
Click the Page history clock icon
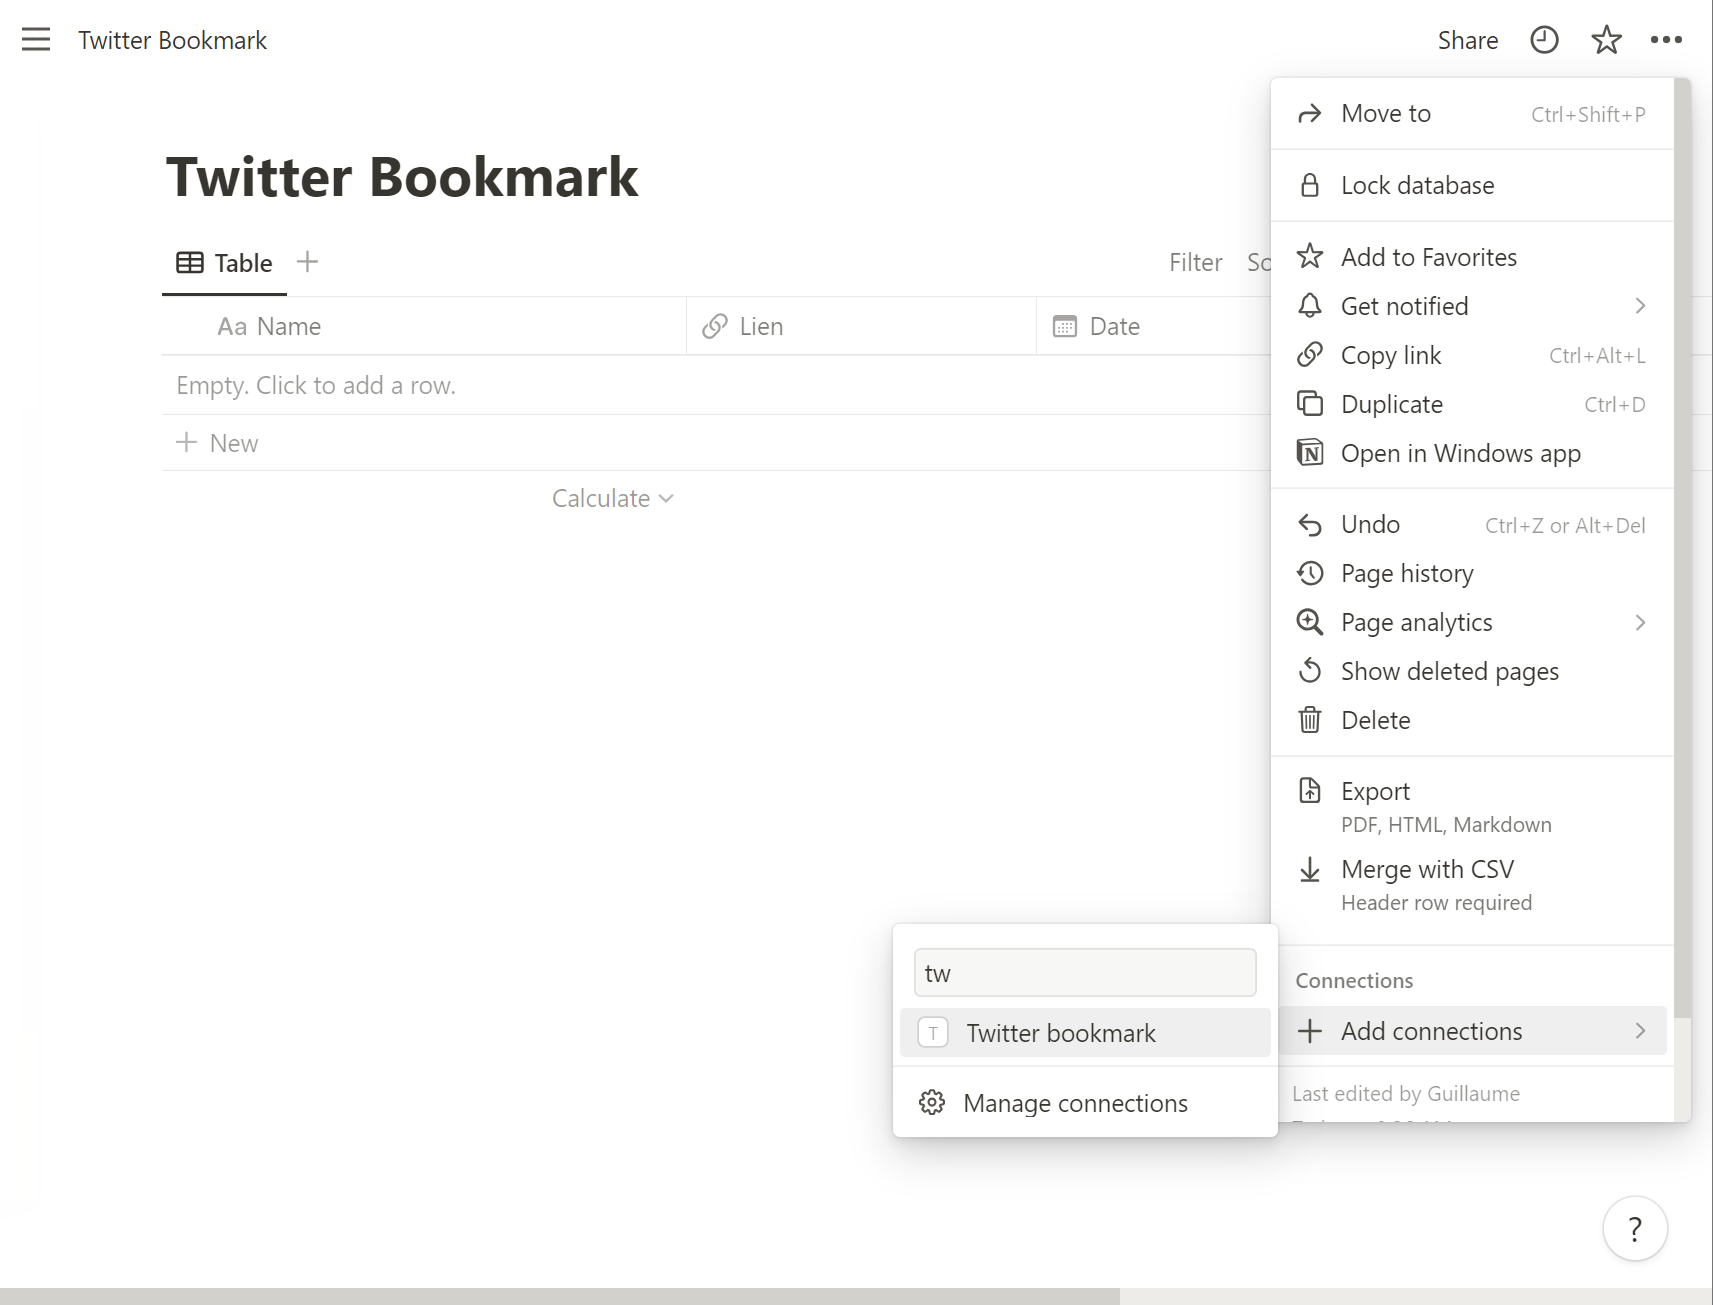[1310, 573]
